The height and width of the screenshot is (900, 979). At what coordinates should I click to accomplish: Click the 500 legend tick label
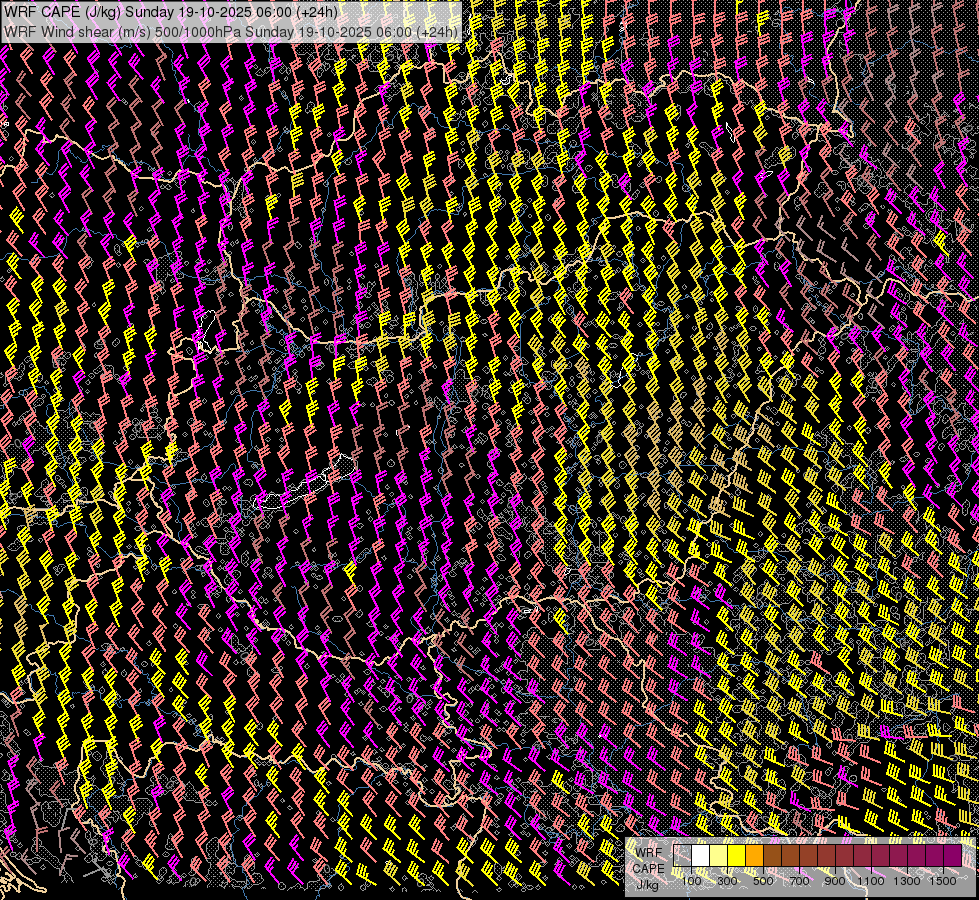[x=763, y=881]
